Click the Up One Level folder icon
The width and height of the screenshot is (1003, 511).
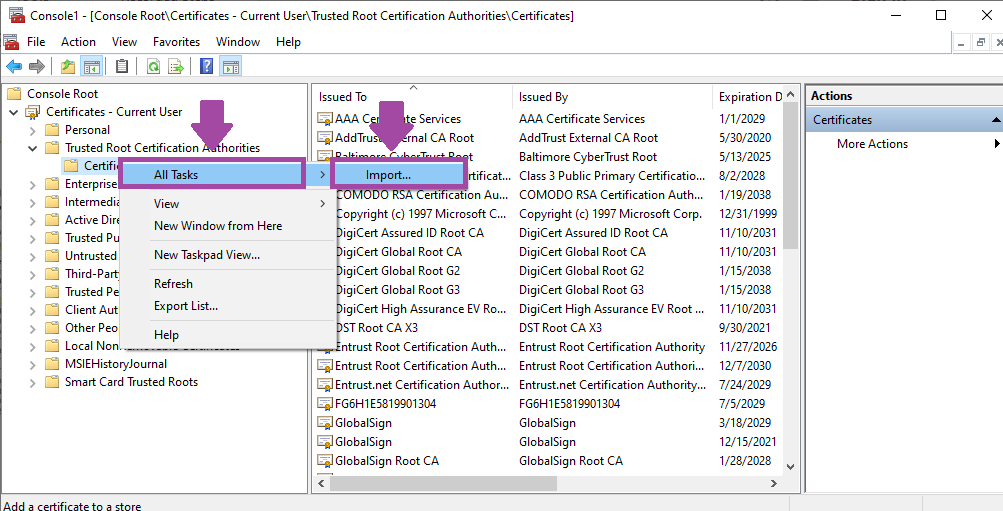pyautogui.click(x=68, y=67)
